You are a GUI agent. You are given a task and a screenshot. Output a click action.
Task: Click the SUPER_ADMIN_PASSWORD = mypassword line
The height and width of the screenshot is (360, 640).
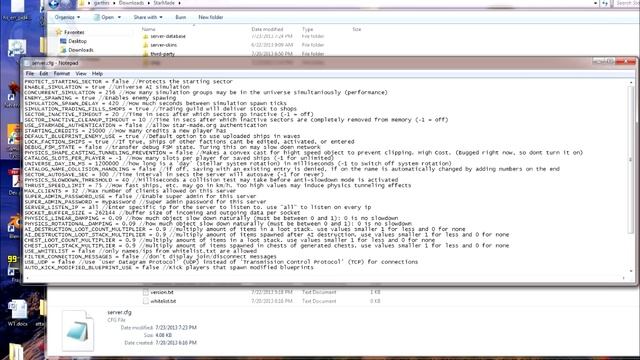coord(145,202)
